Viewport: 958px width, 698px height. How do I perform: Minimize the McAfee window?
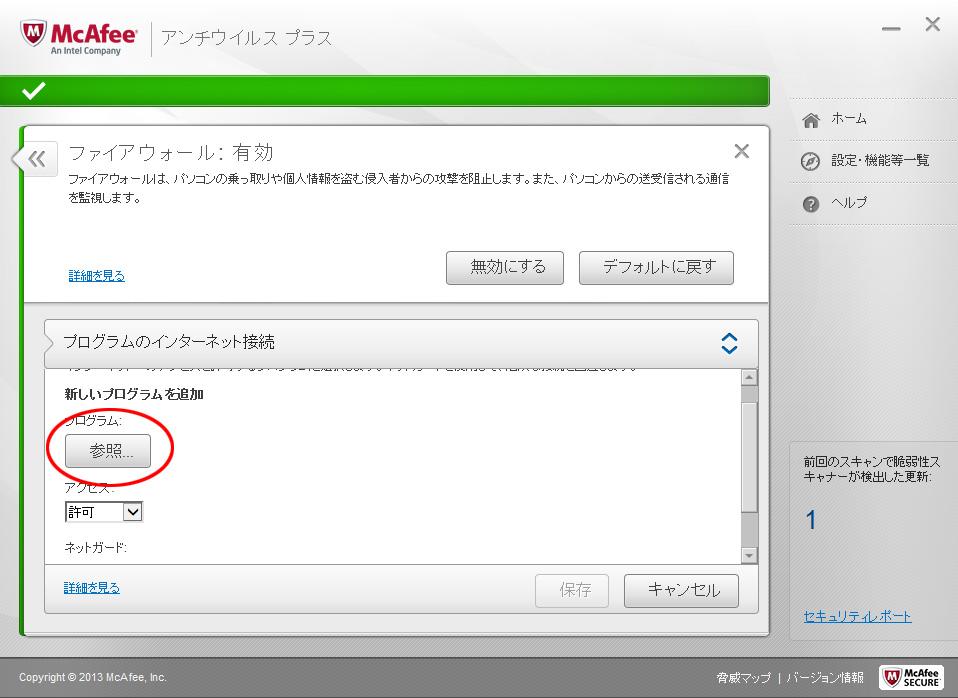[891, 29]
